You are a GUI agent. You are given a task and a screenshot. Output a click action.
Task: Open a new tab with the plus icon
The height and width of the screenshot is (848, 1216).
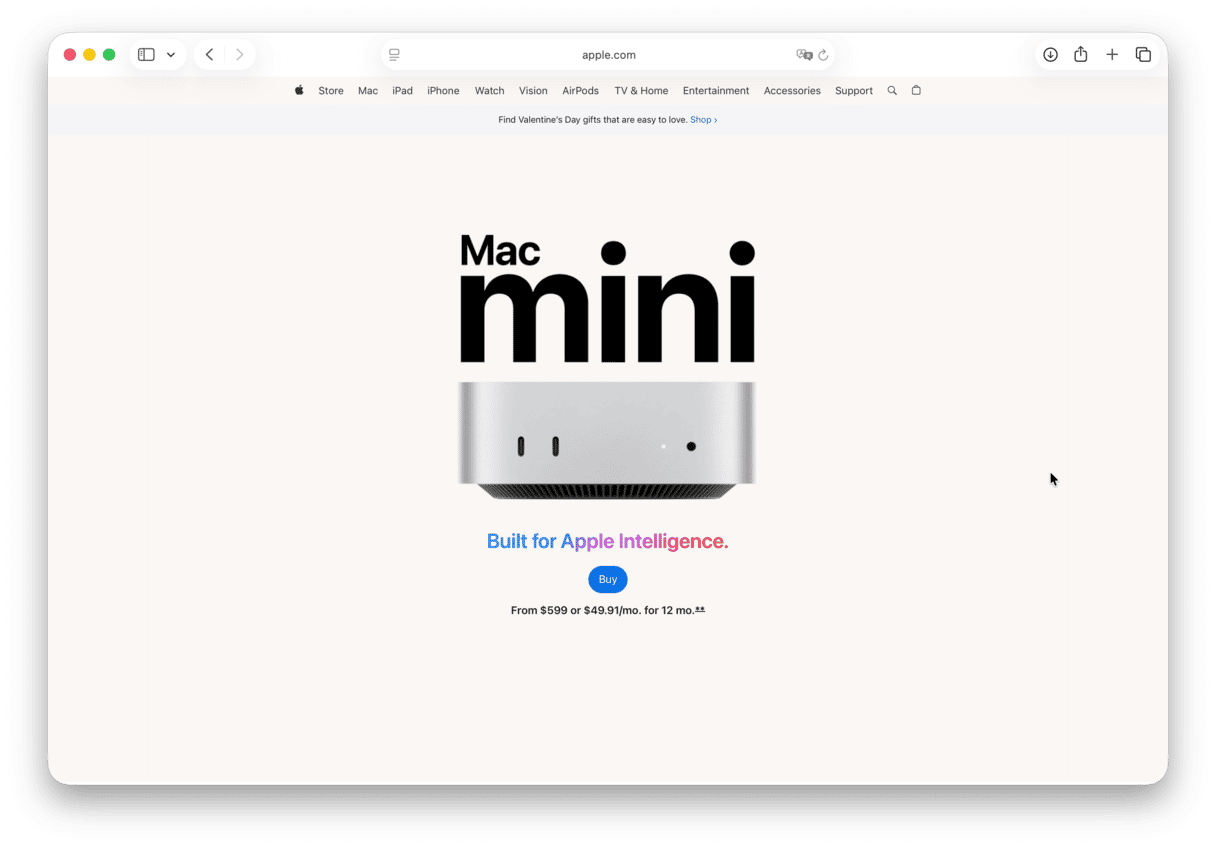tap(1112, 54)
